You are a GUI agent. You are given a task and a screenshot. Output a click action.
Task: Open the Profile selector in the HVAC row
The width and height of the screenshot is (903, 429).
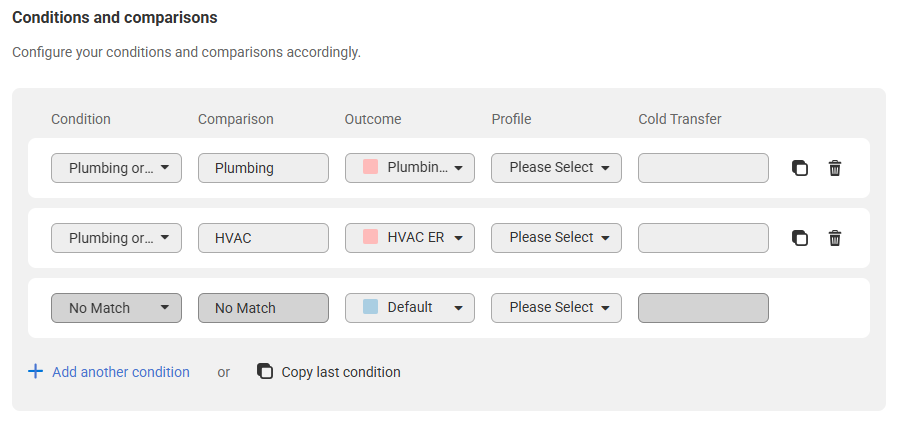point(556,238)
